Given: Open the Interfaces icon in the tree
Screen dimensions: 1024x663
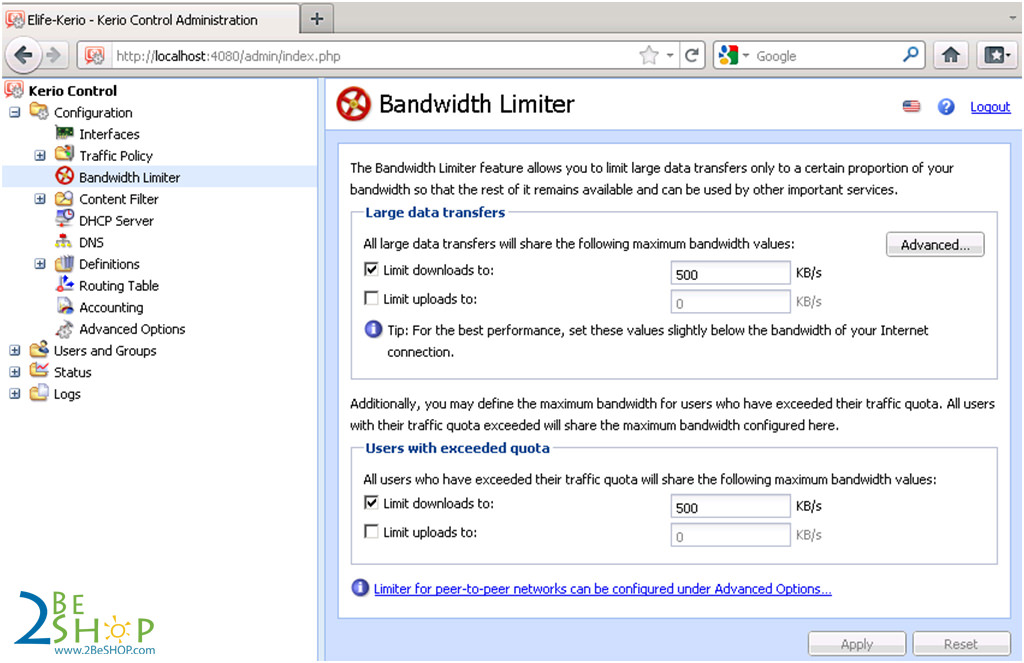Looking at the screenshot, I should tap(64, 133).
